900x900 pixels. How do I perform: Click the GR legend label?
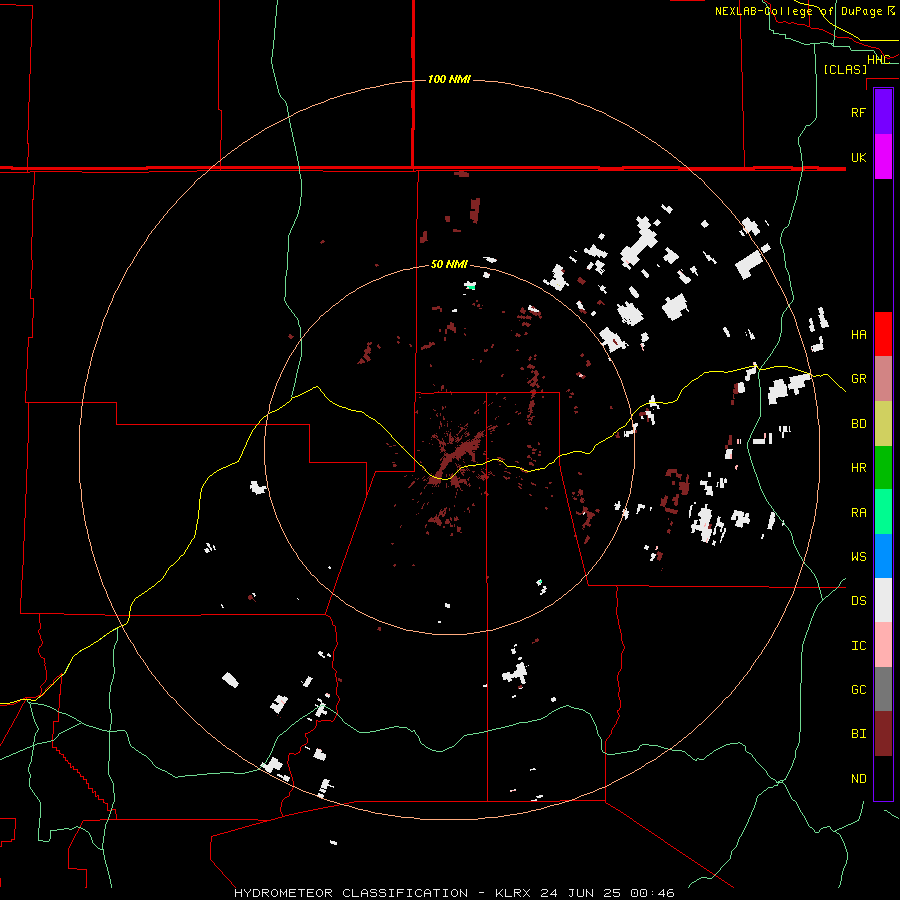(858, 379)
